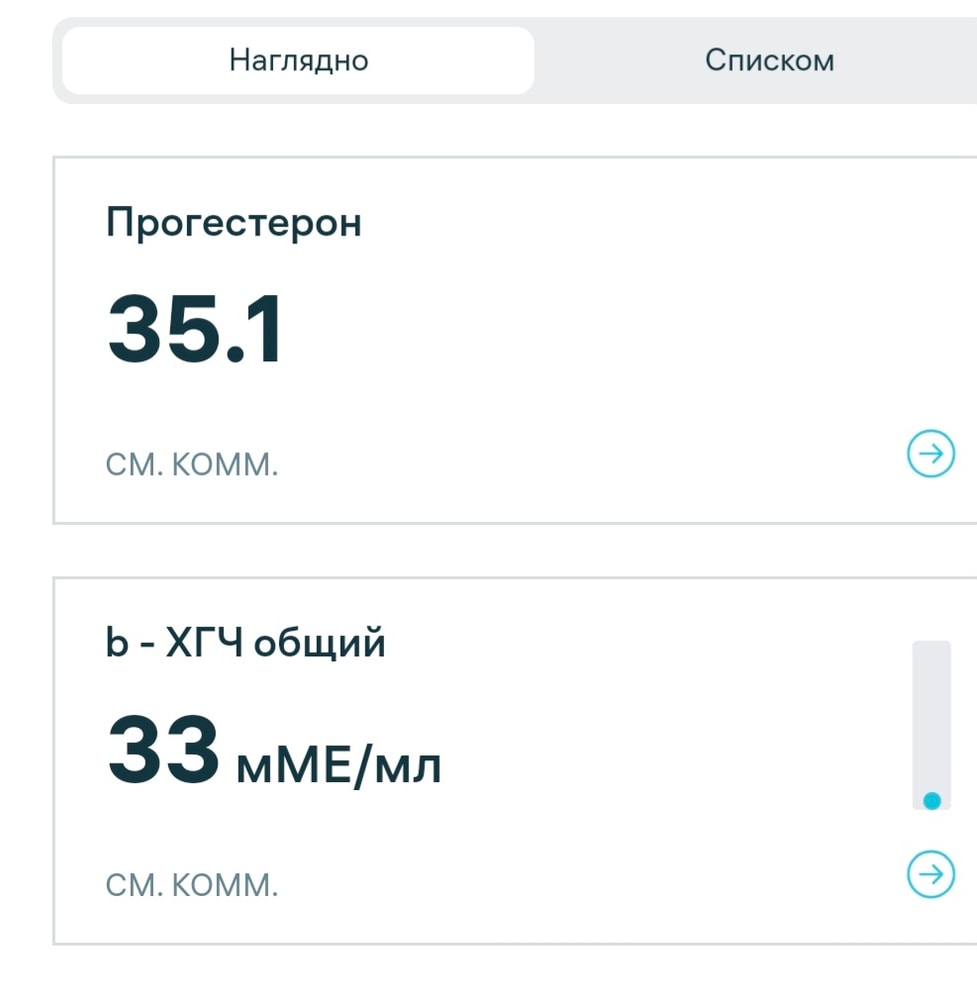Select the 33 hCG result number
Image resolution: width=977 pixels, height=1000 pixels.
163,752
